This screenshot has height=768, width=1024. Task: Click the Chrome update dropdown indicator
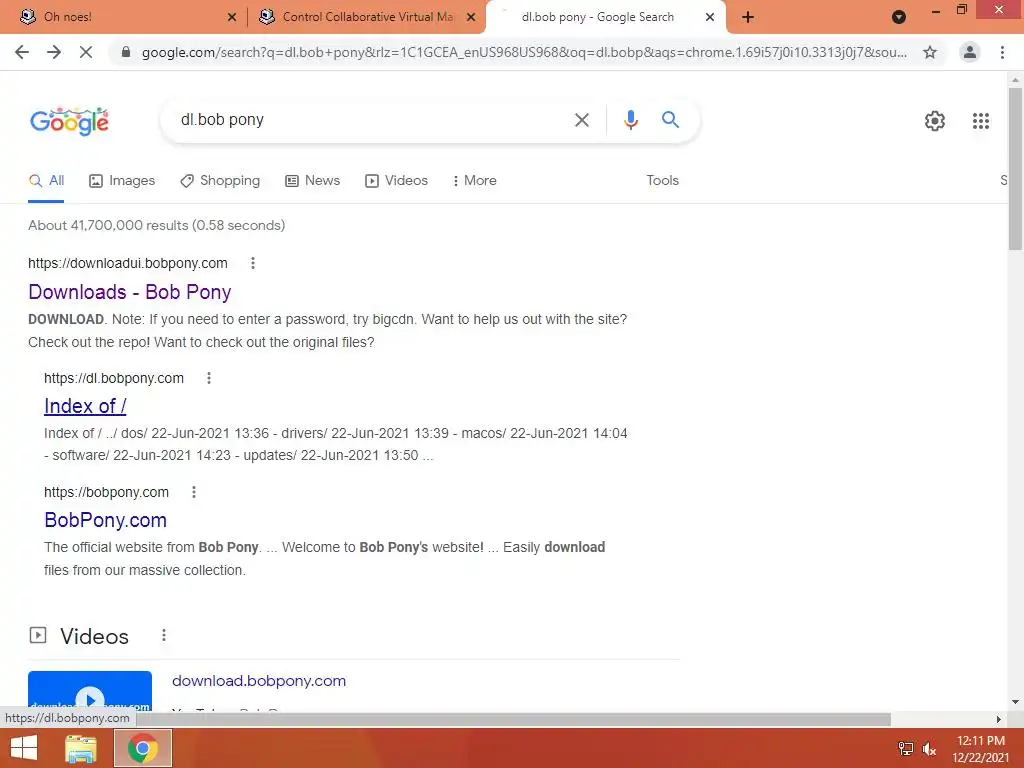click(x=899, y=17)
